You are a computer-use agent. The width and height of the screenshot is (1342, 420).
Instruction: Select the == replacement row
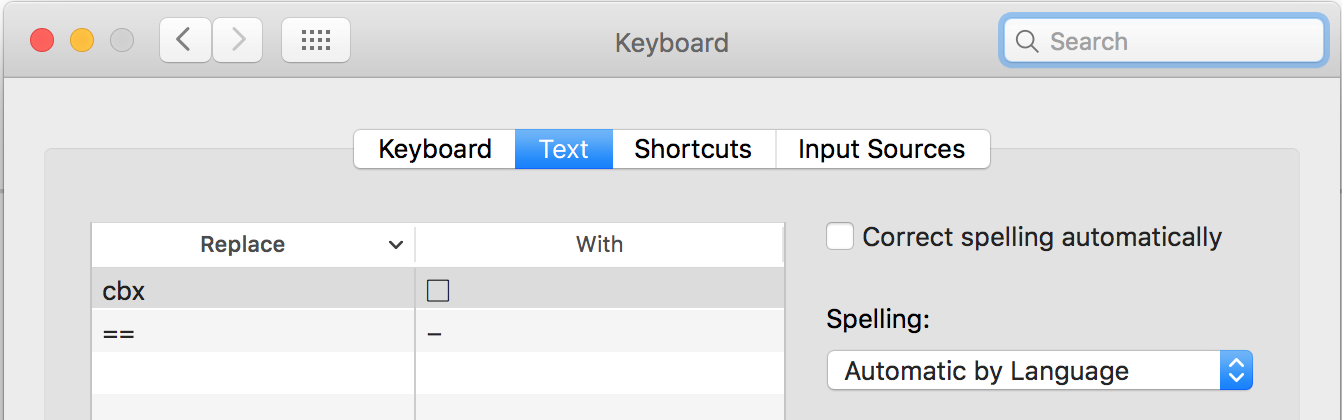(x=250, y=332)
